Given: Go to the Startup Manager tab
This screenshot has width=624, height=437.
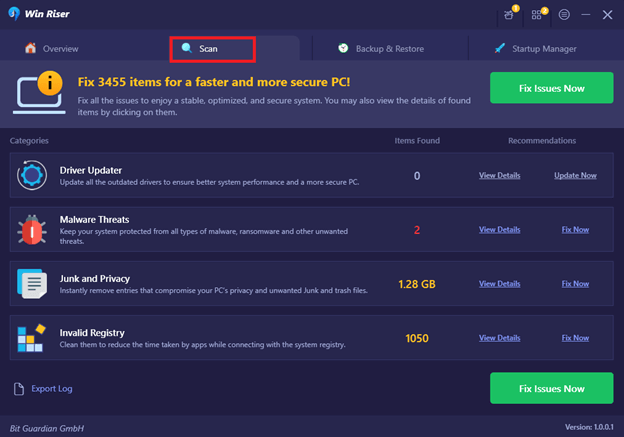Looking at the screenshot, I should 536,48.
